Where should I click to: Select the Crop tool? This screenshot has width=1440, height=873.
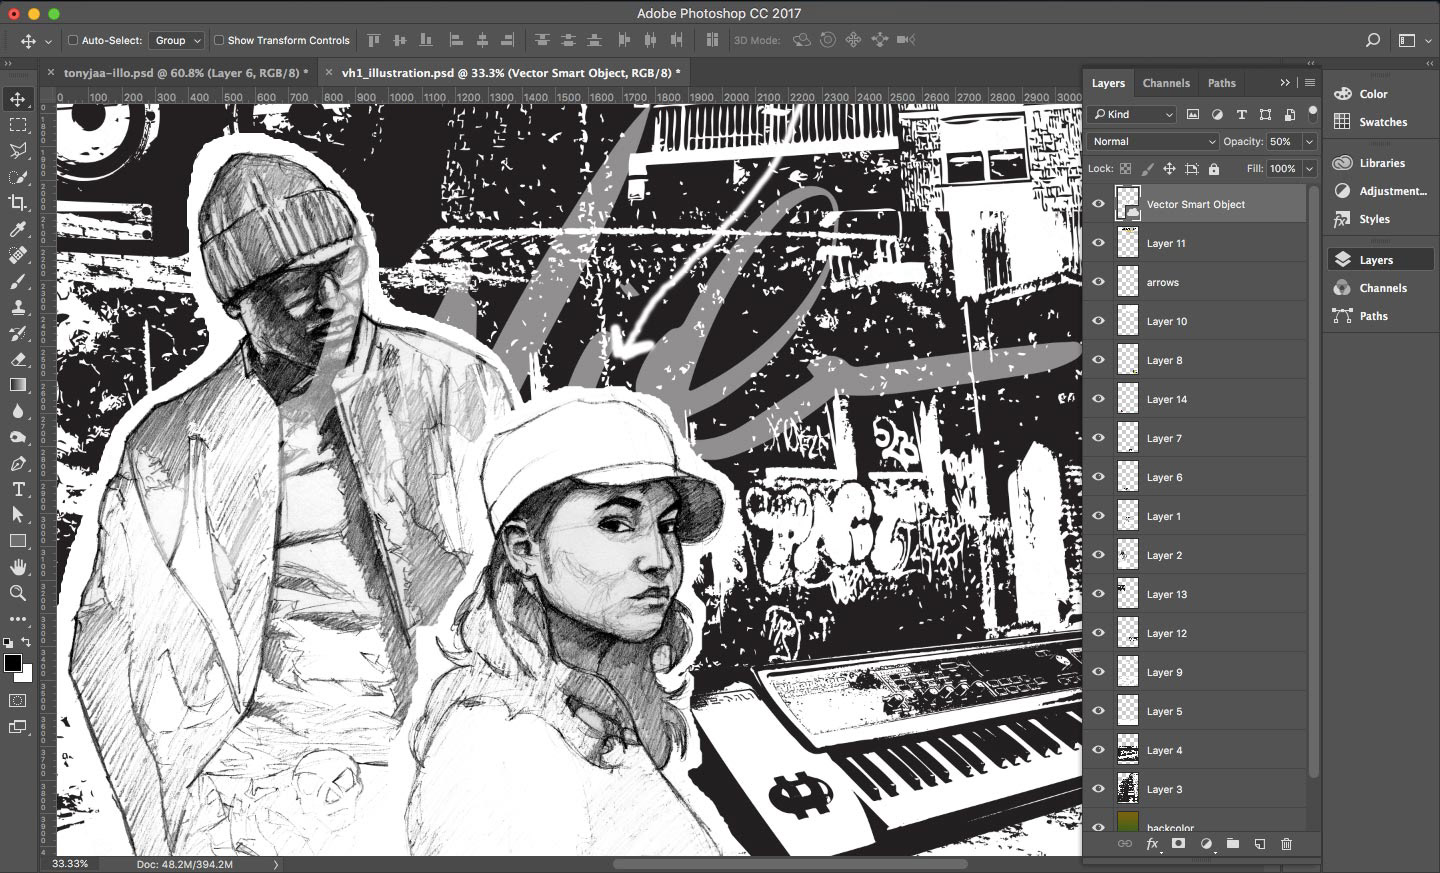tap(18, 203)
